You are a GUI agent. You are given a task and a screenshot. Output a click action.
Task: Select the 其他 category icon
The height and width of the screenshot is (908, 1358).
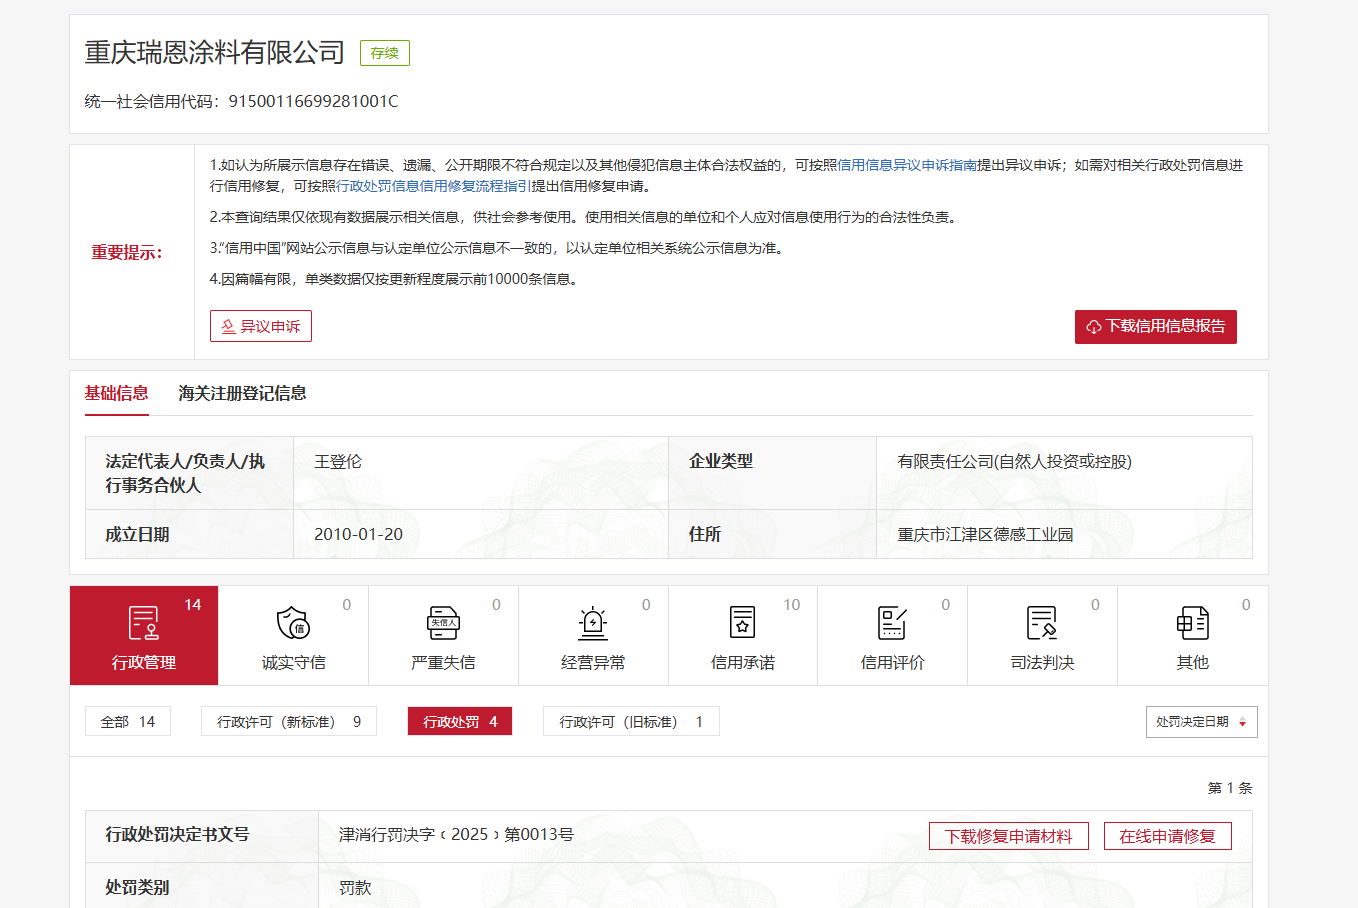[x=1192, y=623]
